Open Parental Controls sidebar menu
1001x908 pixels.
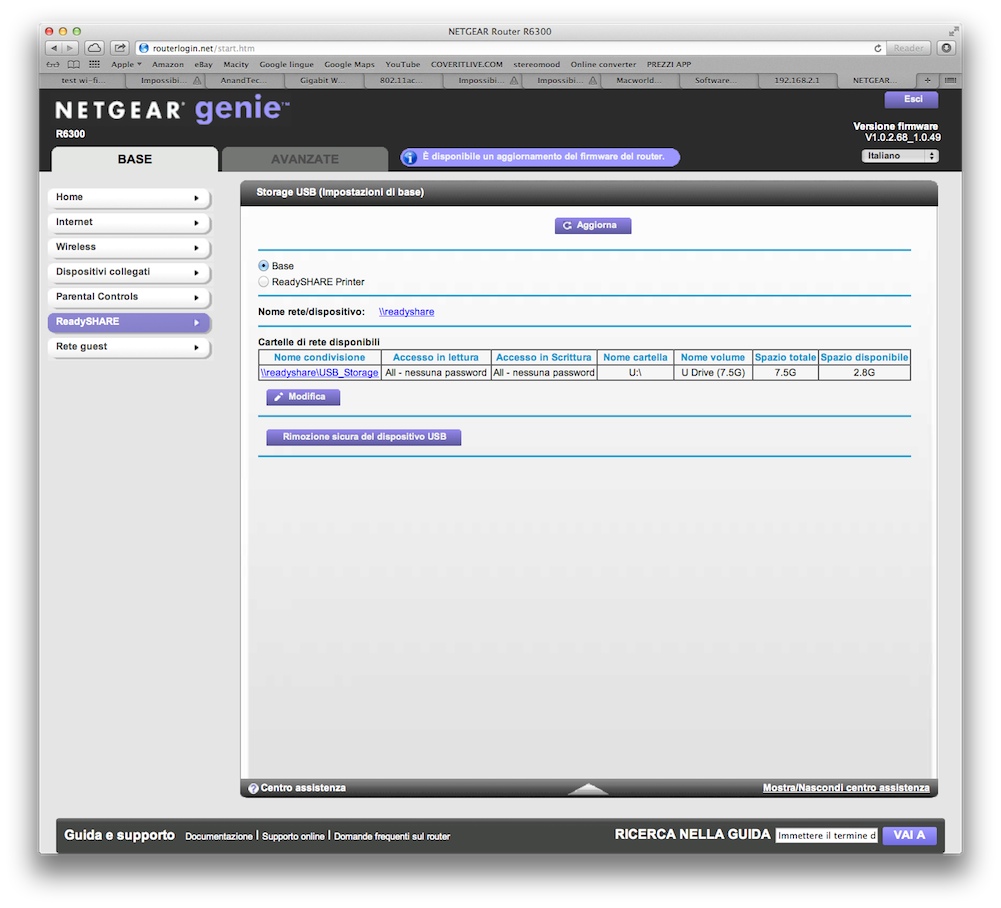click(x=129, y=297)
